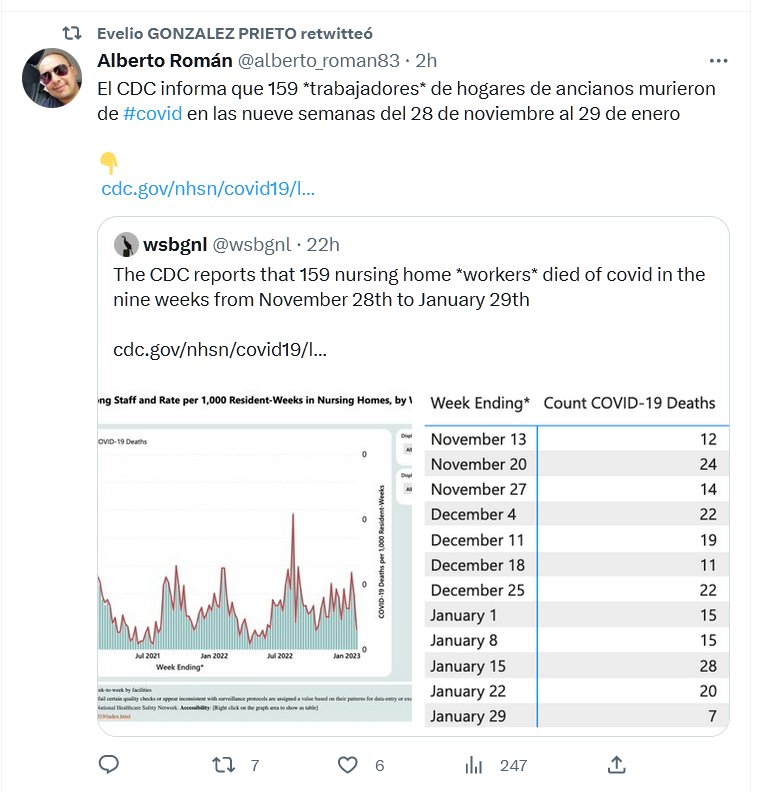Viewport: 776px width, 792px height.
Task: Open tweet analytics bar chart icon
Action: pos(474,765)
